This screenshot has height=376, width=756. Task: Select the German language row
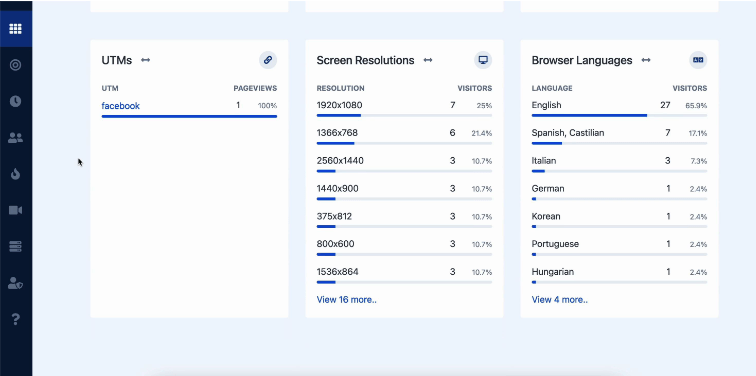tap(619, 192)
